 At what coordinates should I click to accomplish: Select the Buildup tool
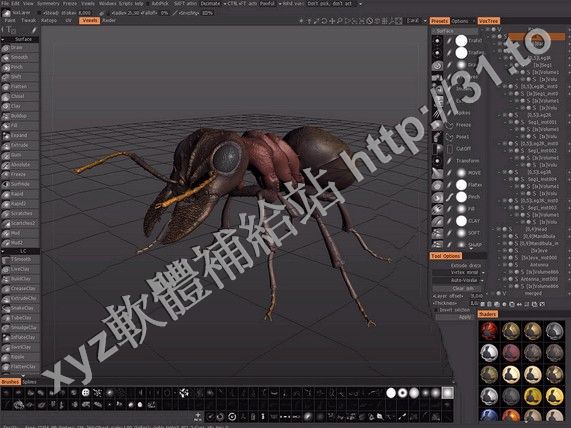tap(20, 116)
